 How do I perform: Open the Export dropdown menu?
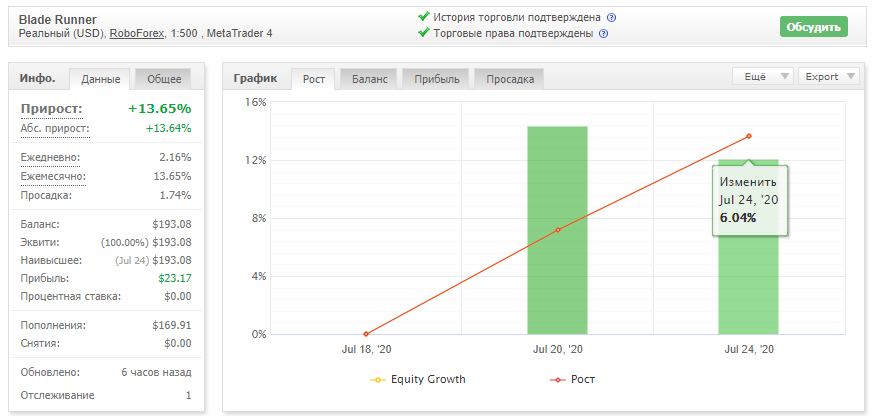point(829,77)
